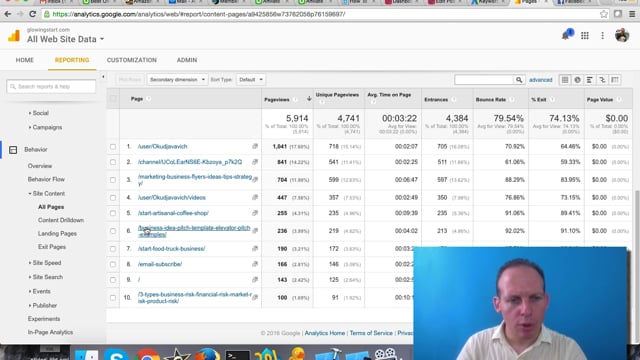The image size is (640, 360).
Task: Check row 10 3-types-business-risk checkbox
Action: click(x=113, y=298)
